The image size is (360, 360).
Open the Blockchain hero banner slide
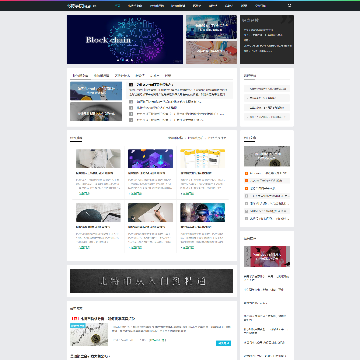coord(125,39)
